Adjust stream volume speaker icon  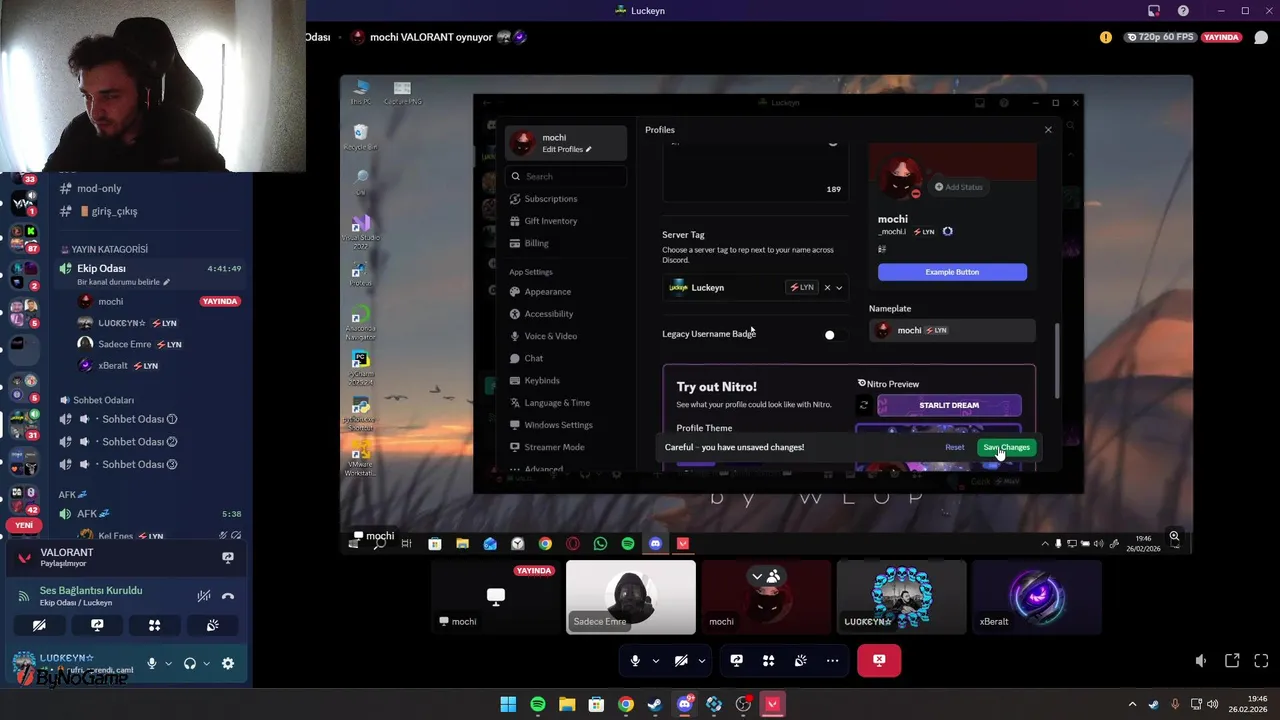coord(1201,660)
